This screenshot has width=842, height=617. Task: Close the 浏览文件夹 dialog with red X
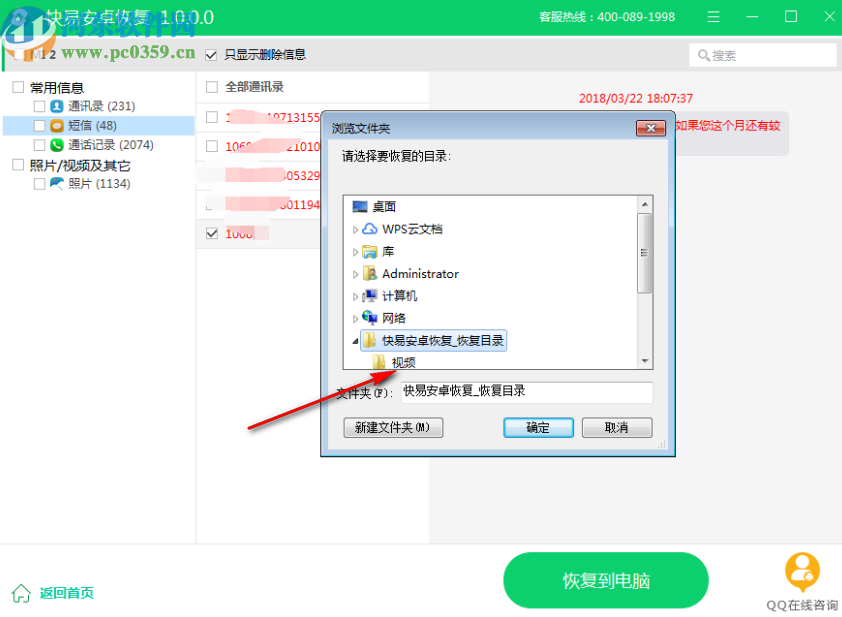[651, 128]
